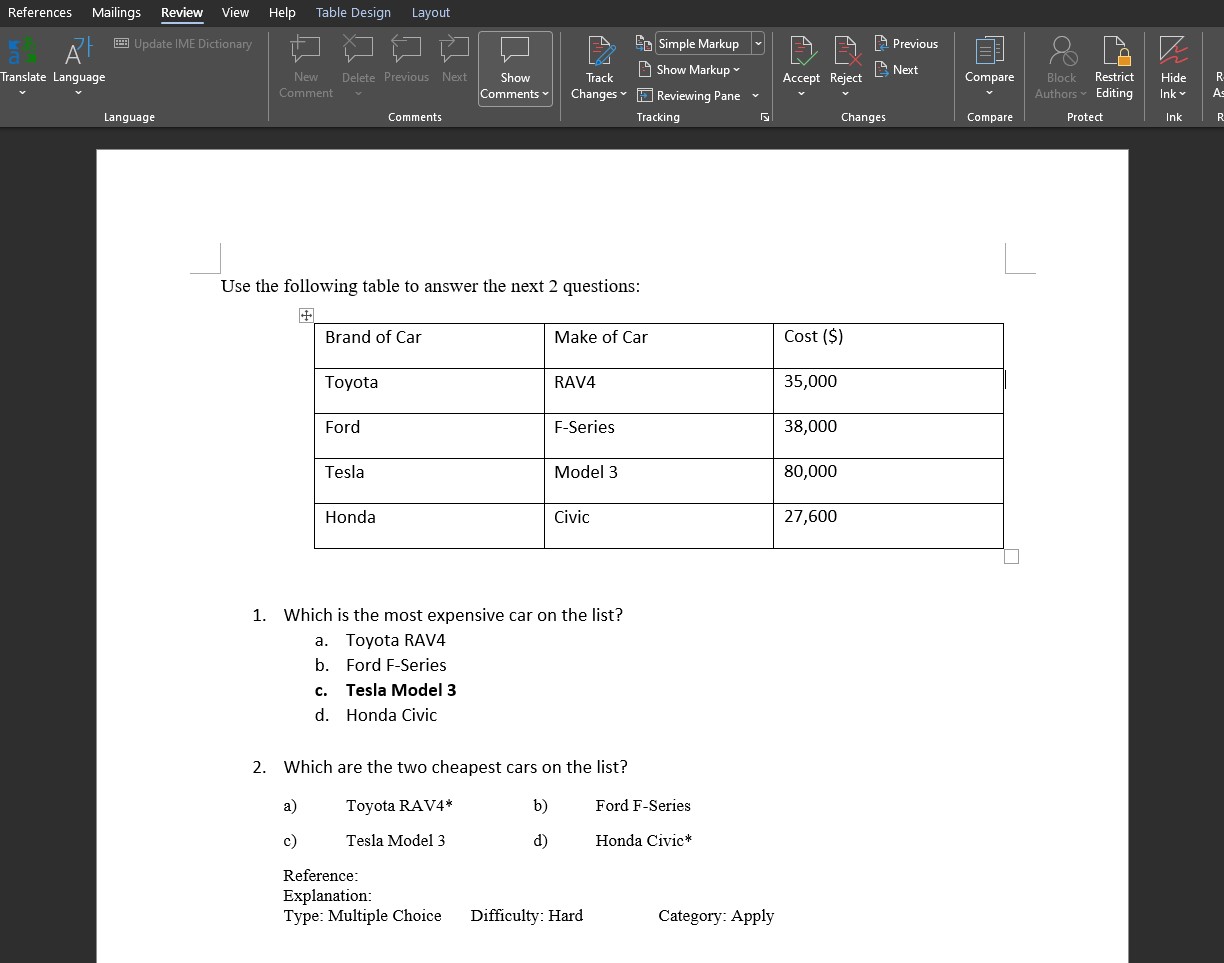
Task: Open the Simple Markup display combo box
Action: (x=709, y=44)
